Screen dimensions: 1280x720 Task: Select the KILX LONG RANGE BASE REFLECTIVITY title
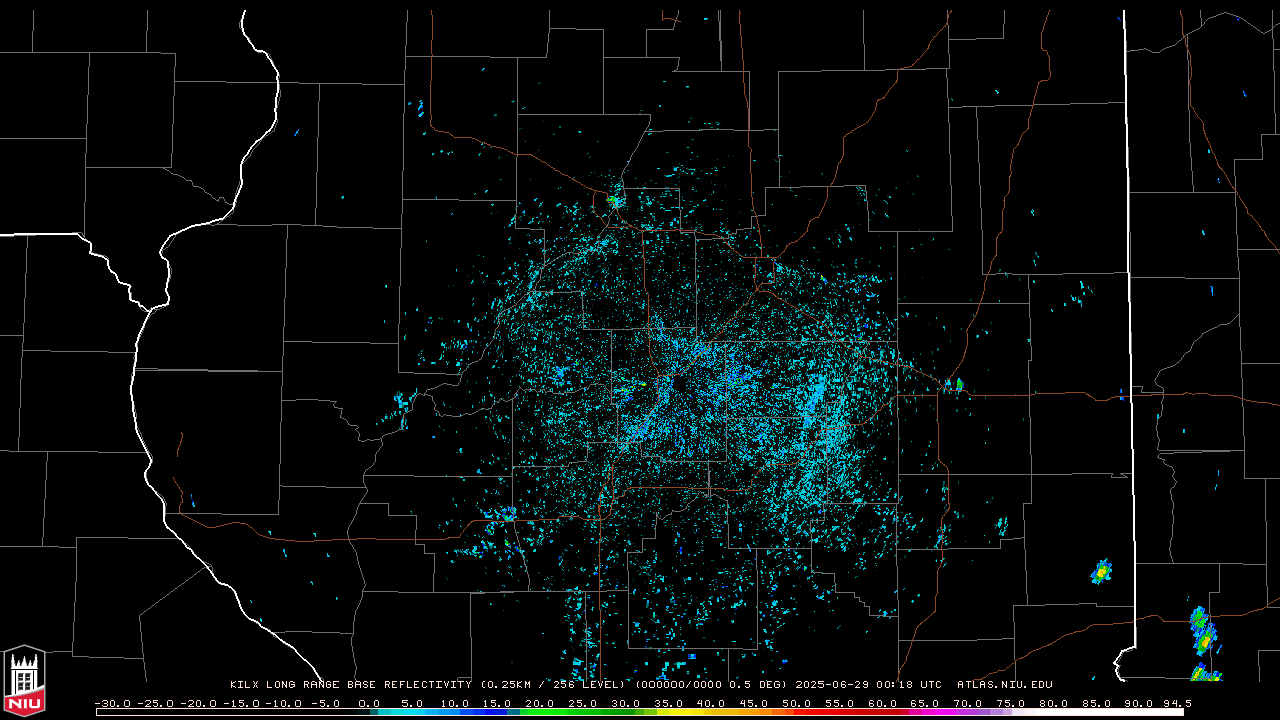(x=351, y=685)
